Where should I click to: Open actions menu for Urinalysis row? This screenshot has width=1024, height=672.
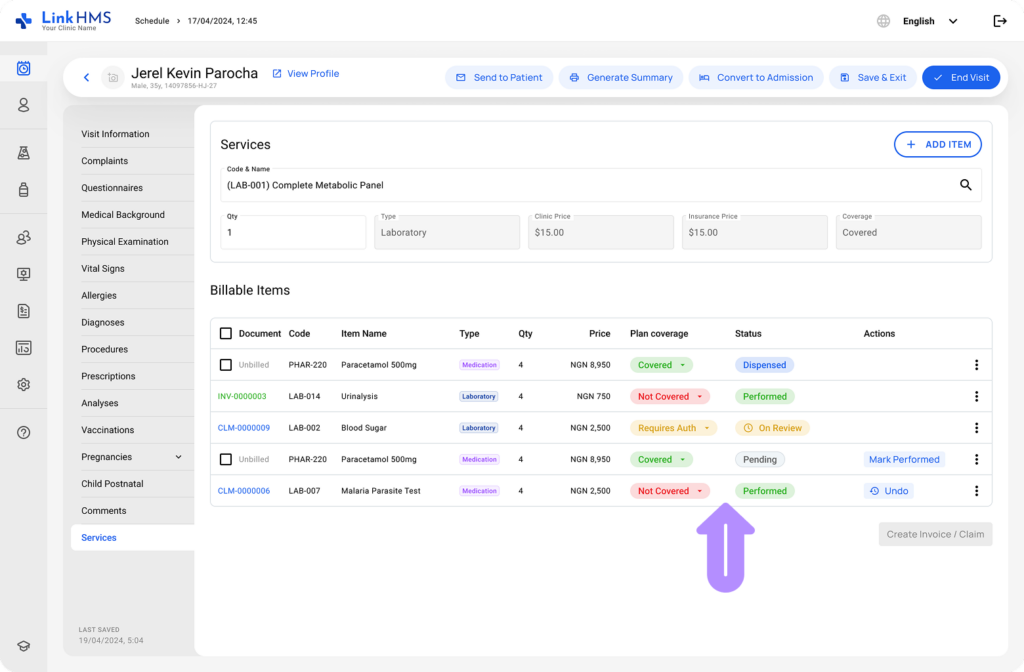tap(976, 396)
